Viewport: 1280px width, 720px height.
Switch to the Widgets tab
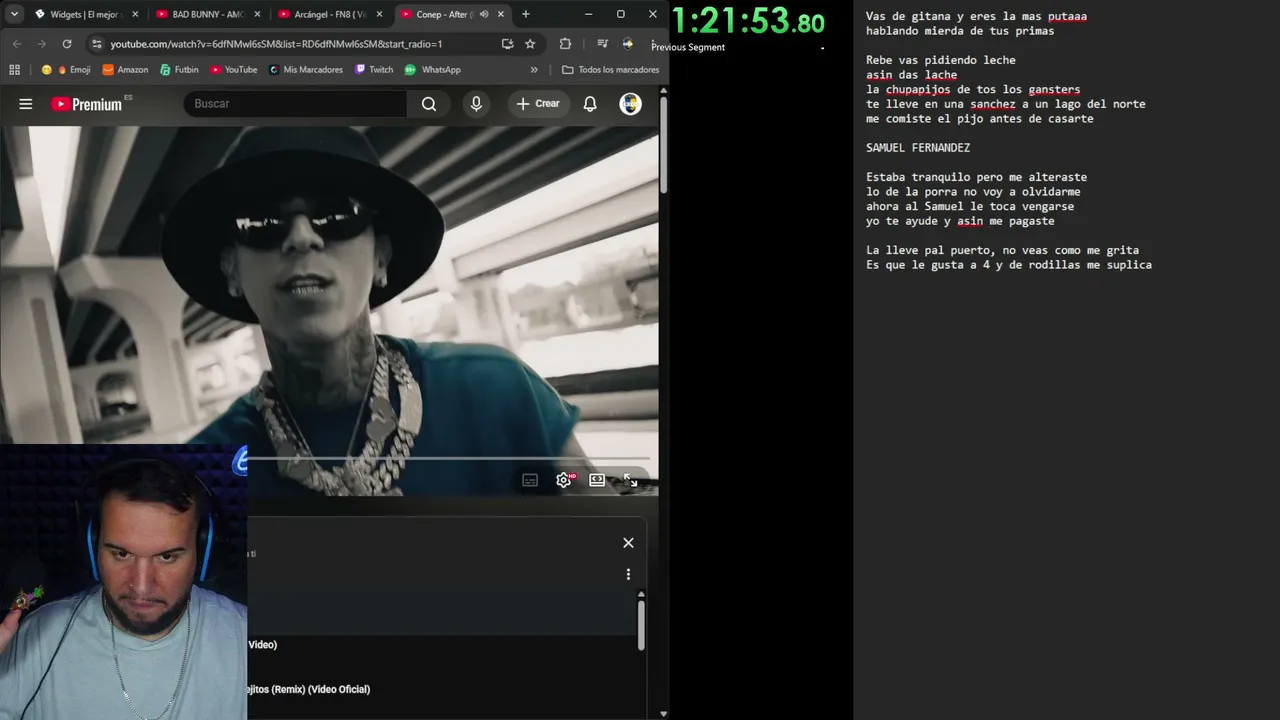point(85,14)
